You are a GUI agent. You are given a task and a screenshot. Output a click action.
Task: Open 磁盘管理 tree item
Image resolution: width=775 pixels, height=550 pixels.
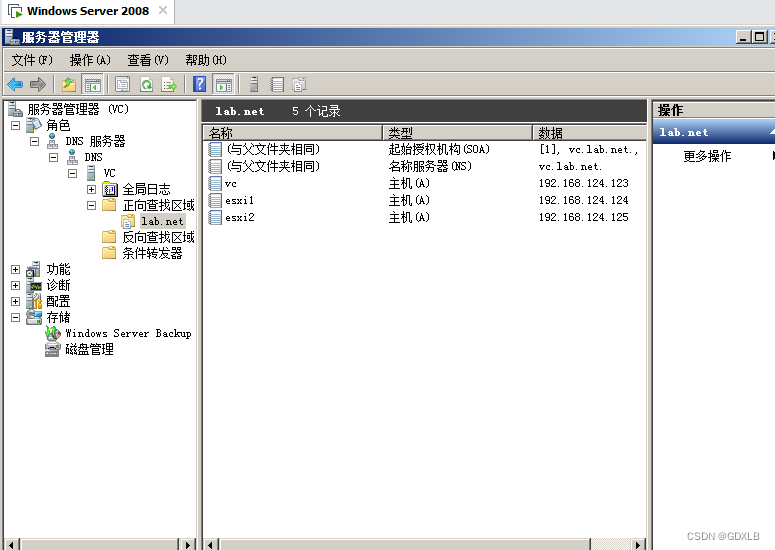(x=89, y=349)
